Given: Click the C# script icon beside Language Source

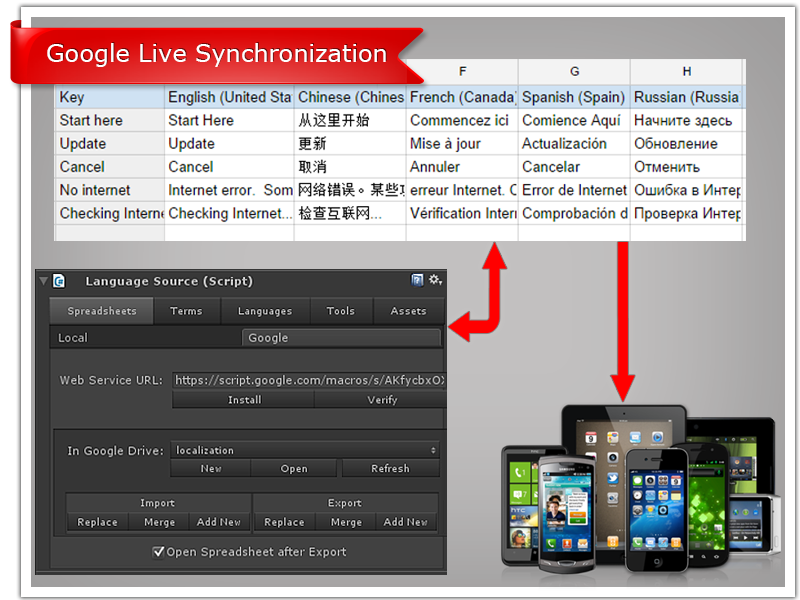Looking at the screenshot, I should [59, 282].
